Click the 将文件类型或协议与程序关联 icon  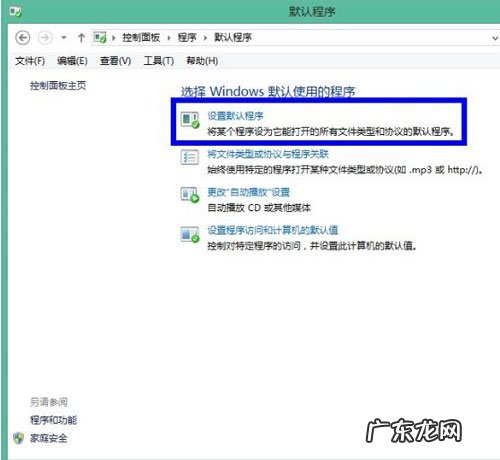[190, 157]
